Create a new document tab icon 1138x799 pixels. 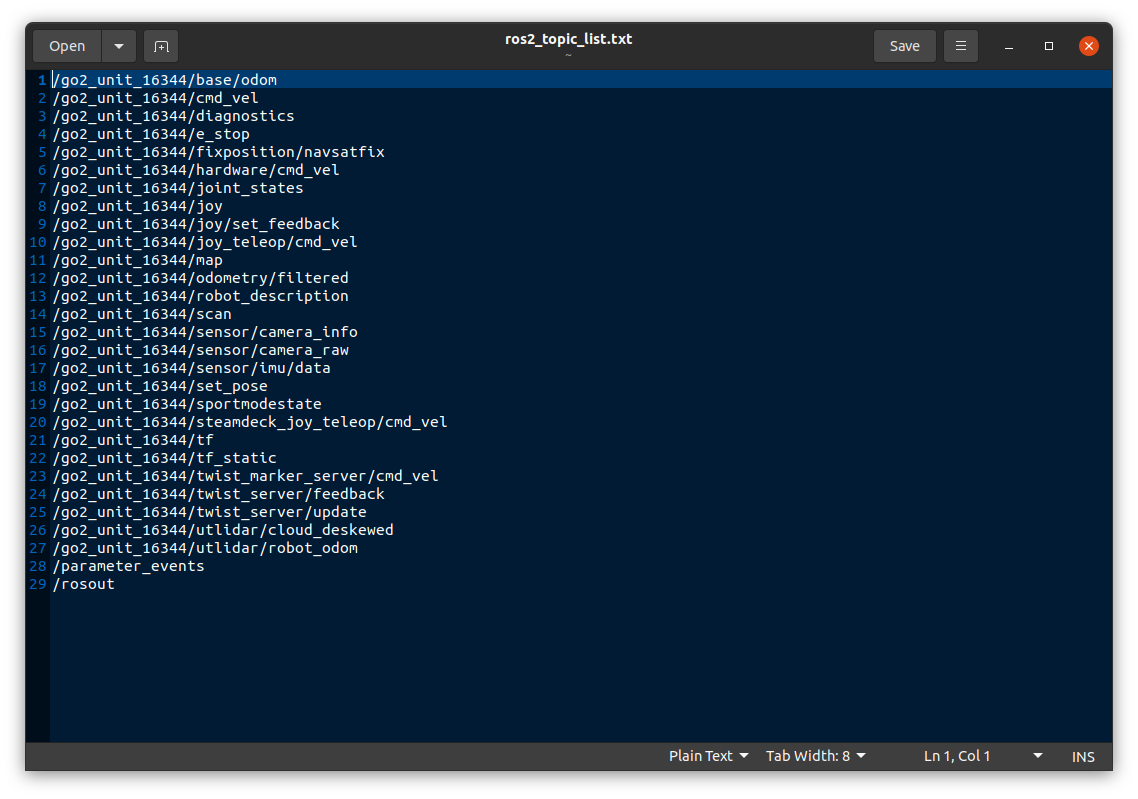point(161,46)
